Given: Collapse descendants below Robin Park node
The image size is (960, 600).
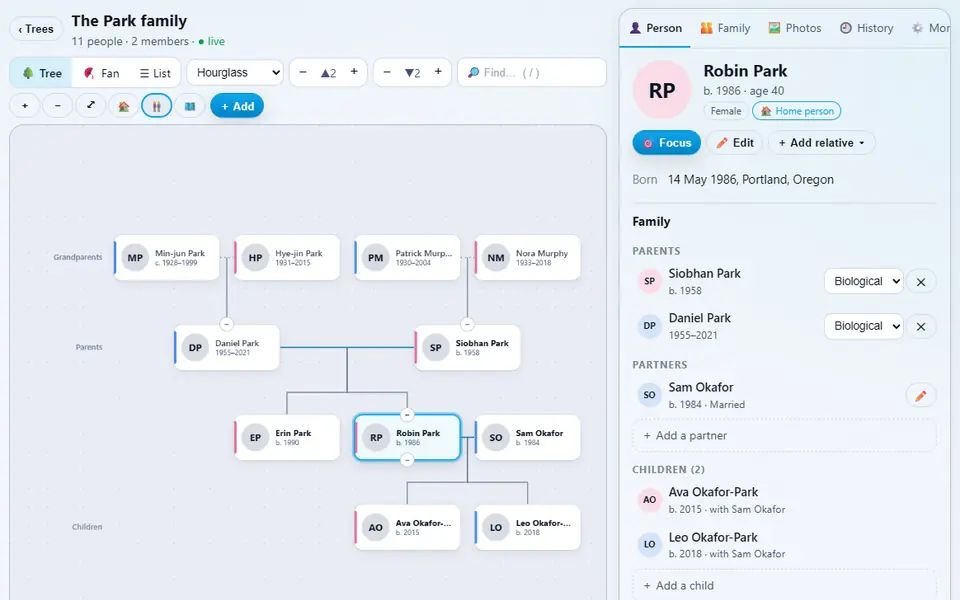Looking at the screenshot, I should [x=407, y=460].
